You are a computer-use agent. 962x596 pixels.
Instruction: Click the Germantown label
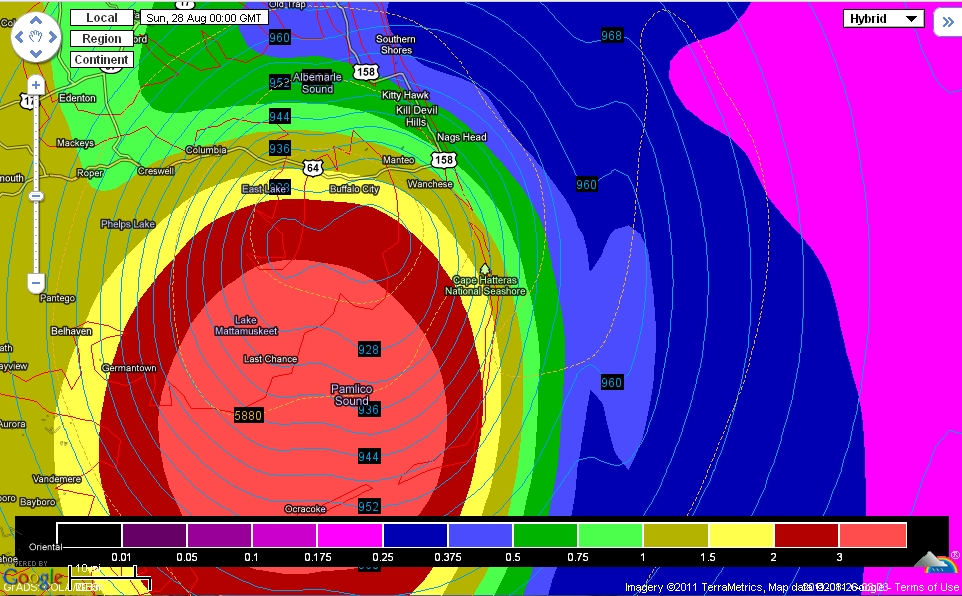click(x=129, y=368)
